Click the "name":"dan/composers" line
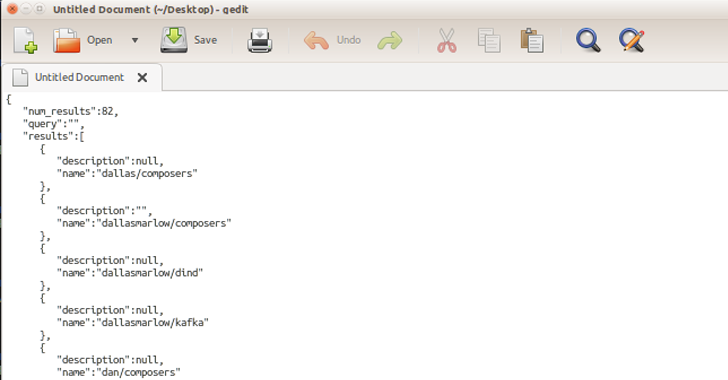Viewport: 728px width, 380px height. point(119,373)
